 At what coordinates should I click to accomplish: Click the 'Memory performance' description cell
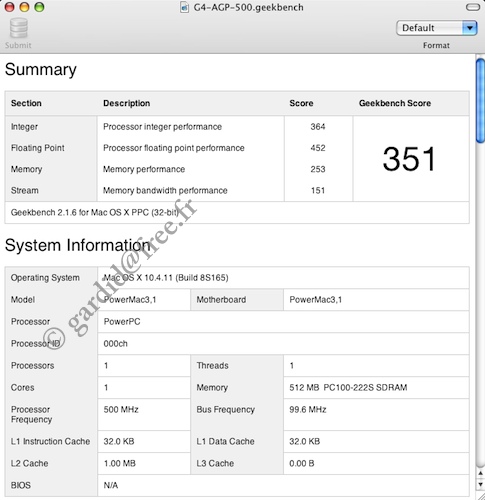pyautogui.click(x=144, y=169)
